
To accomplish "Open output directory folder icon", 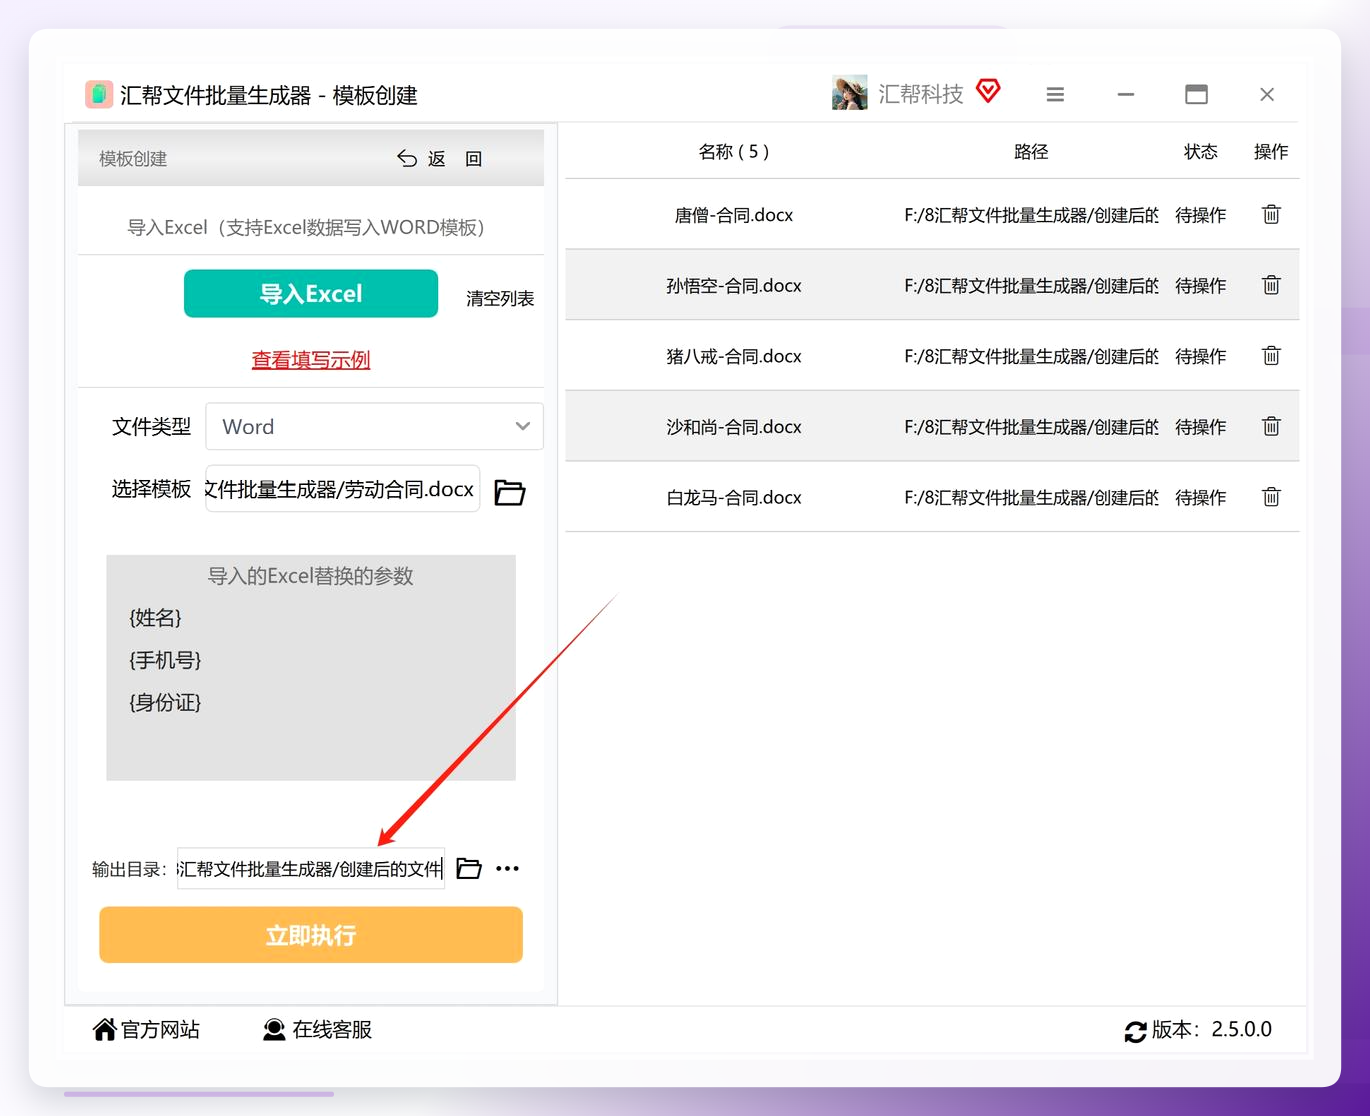I will pos(469,868).
